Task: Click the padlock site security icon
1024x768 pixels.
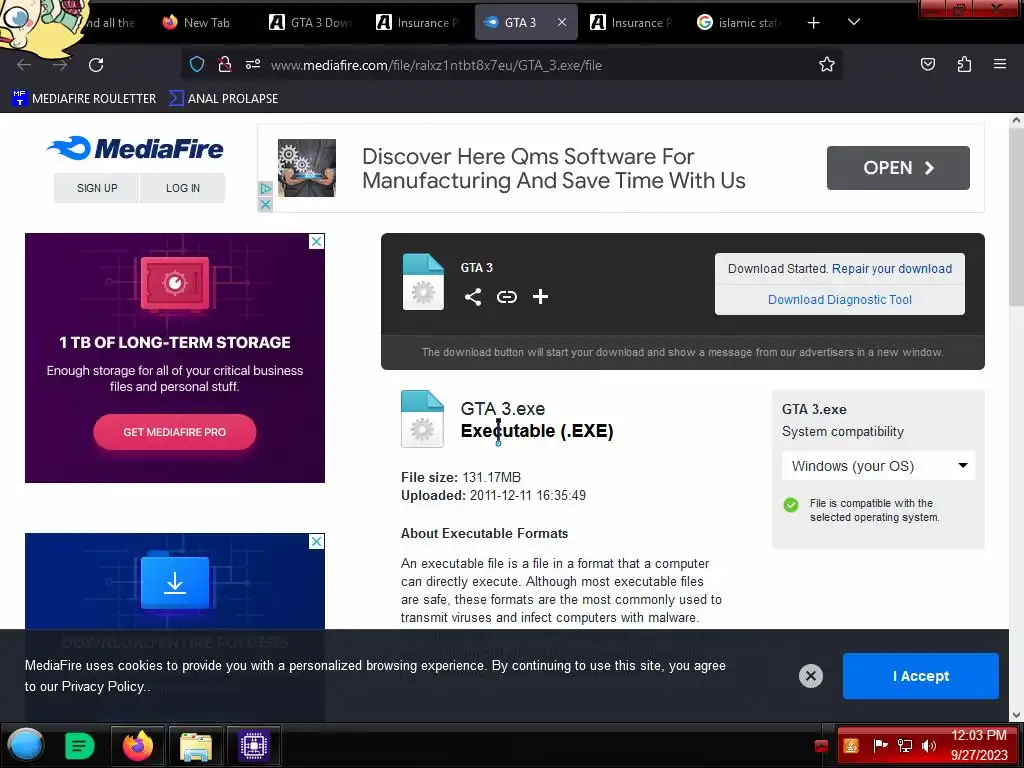Action: [225, 64]
